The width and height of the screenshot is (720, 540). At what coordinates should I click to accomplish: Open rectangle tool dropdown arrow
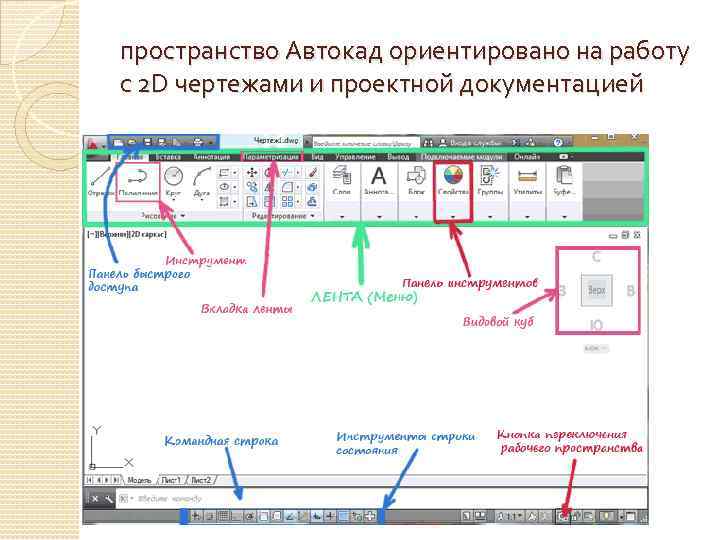pos(235,173)
